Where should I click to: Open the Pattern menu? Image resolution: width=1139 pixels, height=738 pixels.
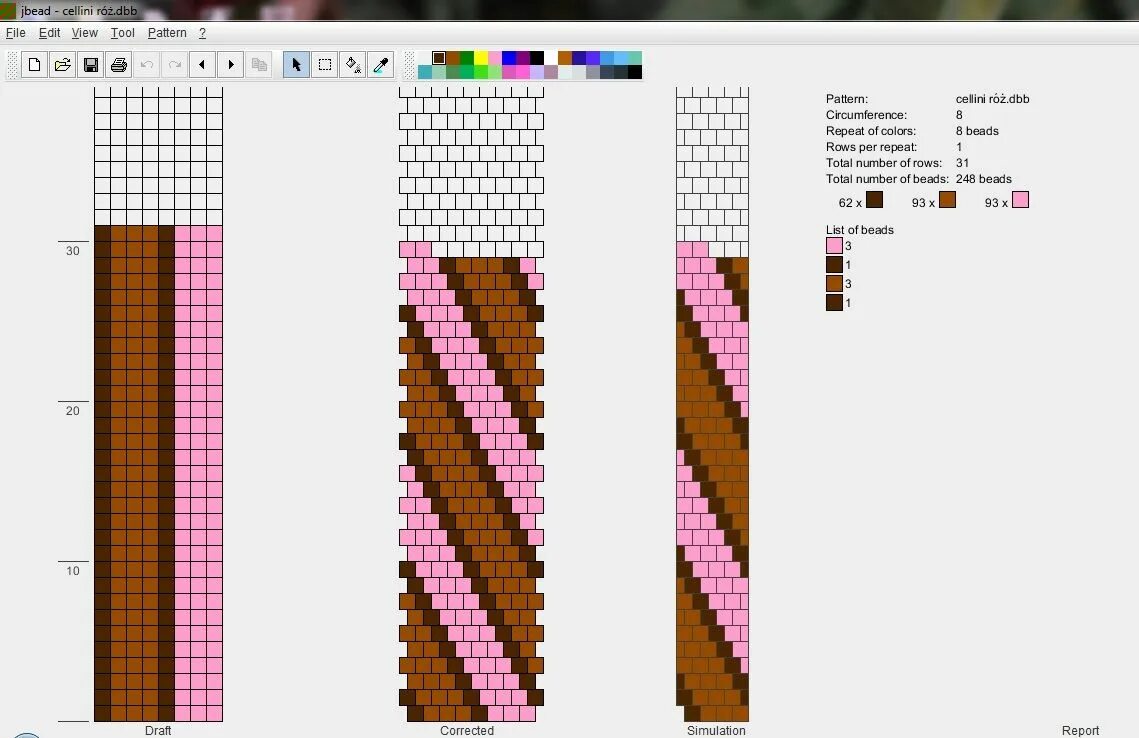[167, 33]
